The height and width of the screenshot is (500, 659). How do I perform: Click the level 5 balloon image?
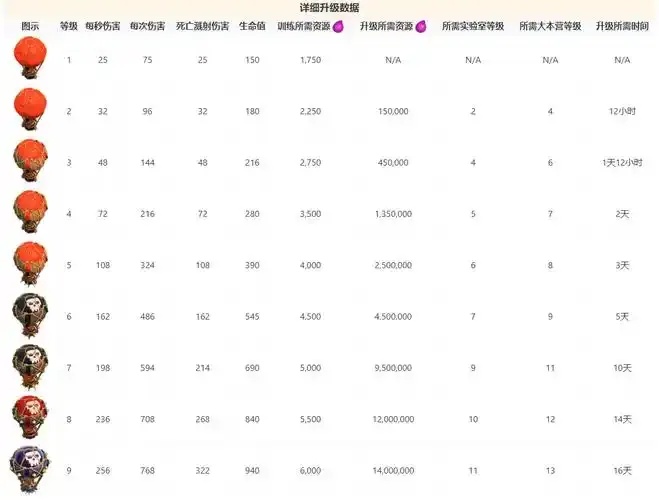point(30,263)
